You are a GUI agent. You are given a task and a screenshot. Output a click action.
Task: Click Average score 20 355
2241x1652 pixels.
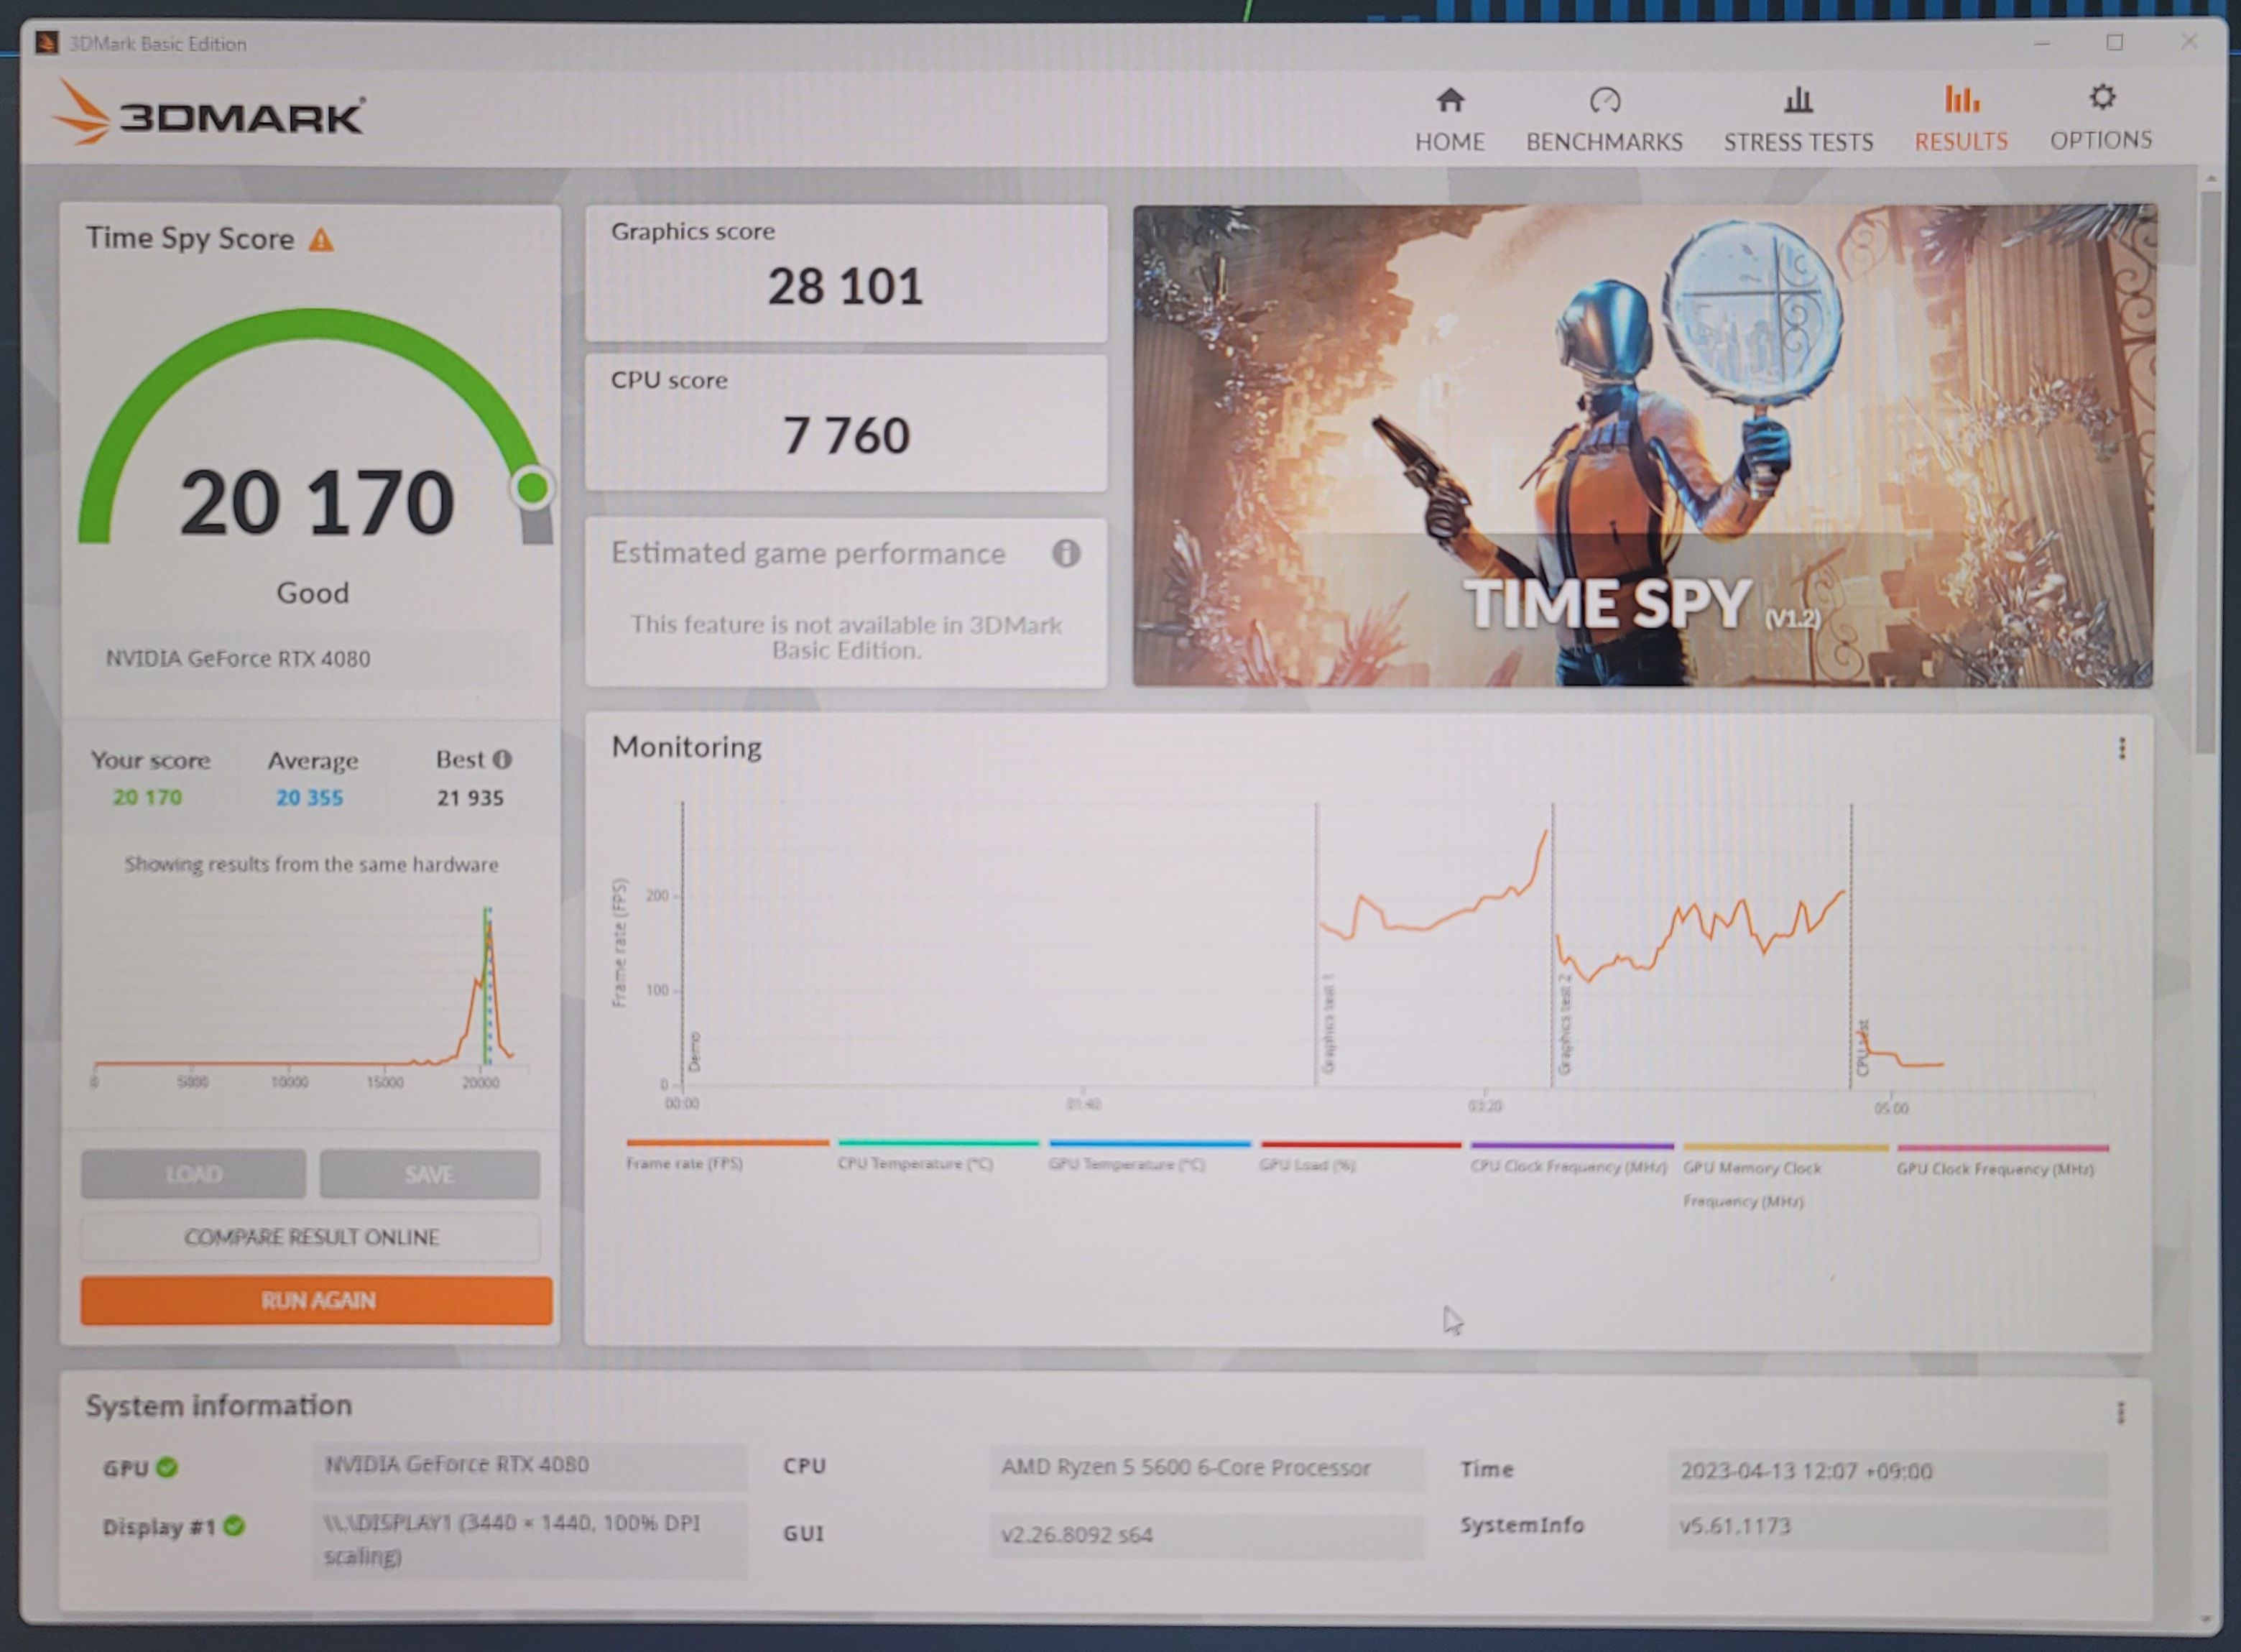coord(309,798)
